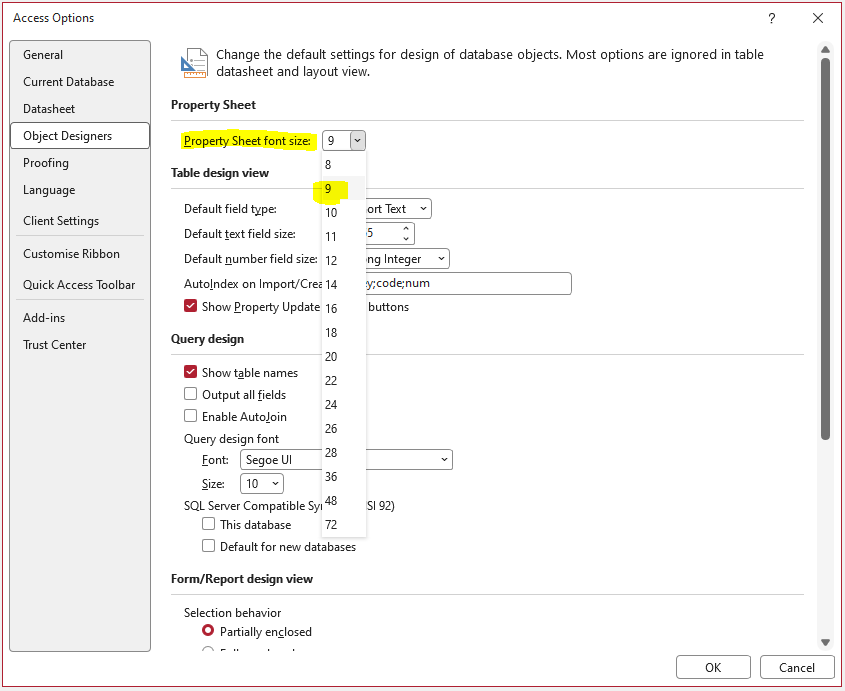Decrease Default text field size spinner
Screen dimensions: 845x691
(x=406, y=238)
